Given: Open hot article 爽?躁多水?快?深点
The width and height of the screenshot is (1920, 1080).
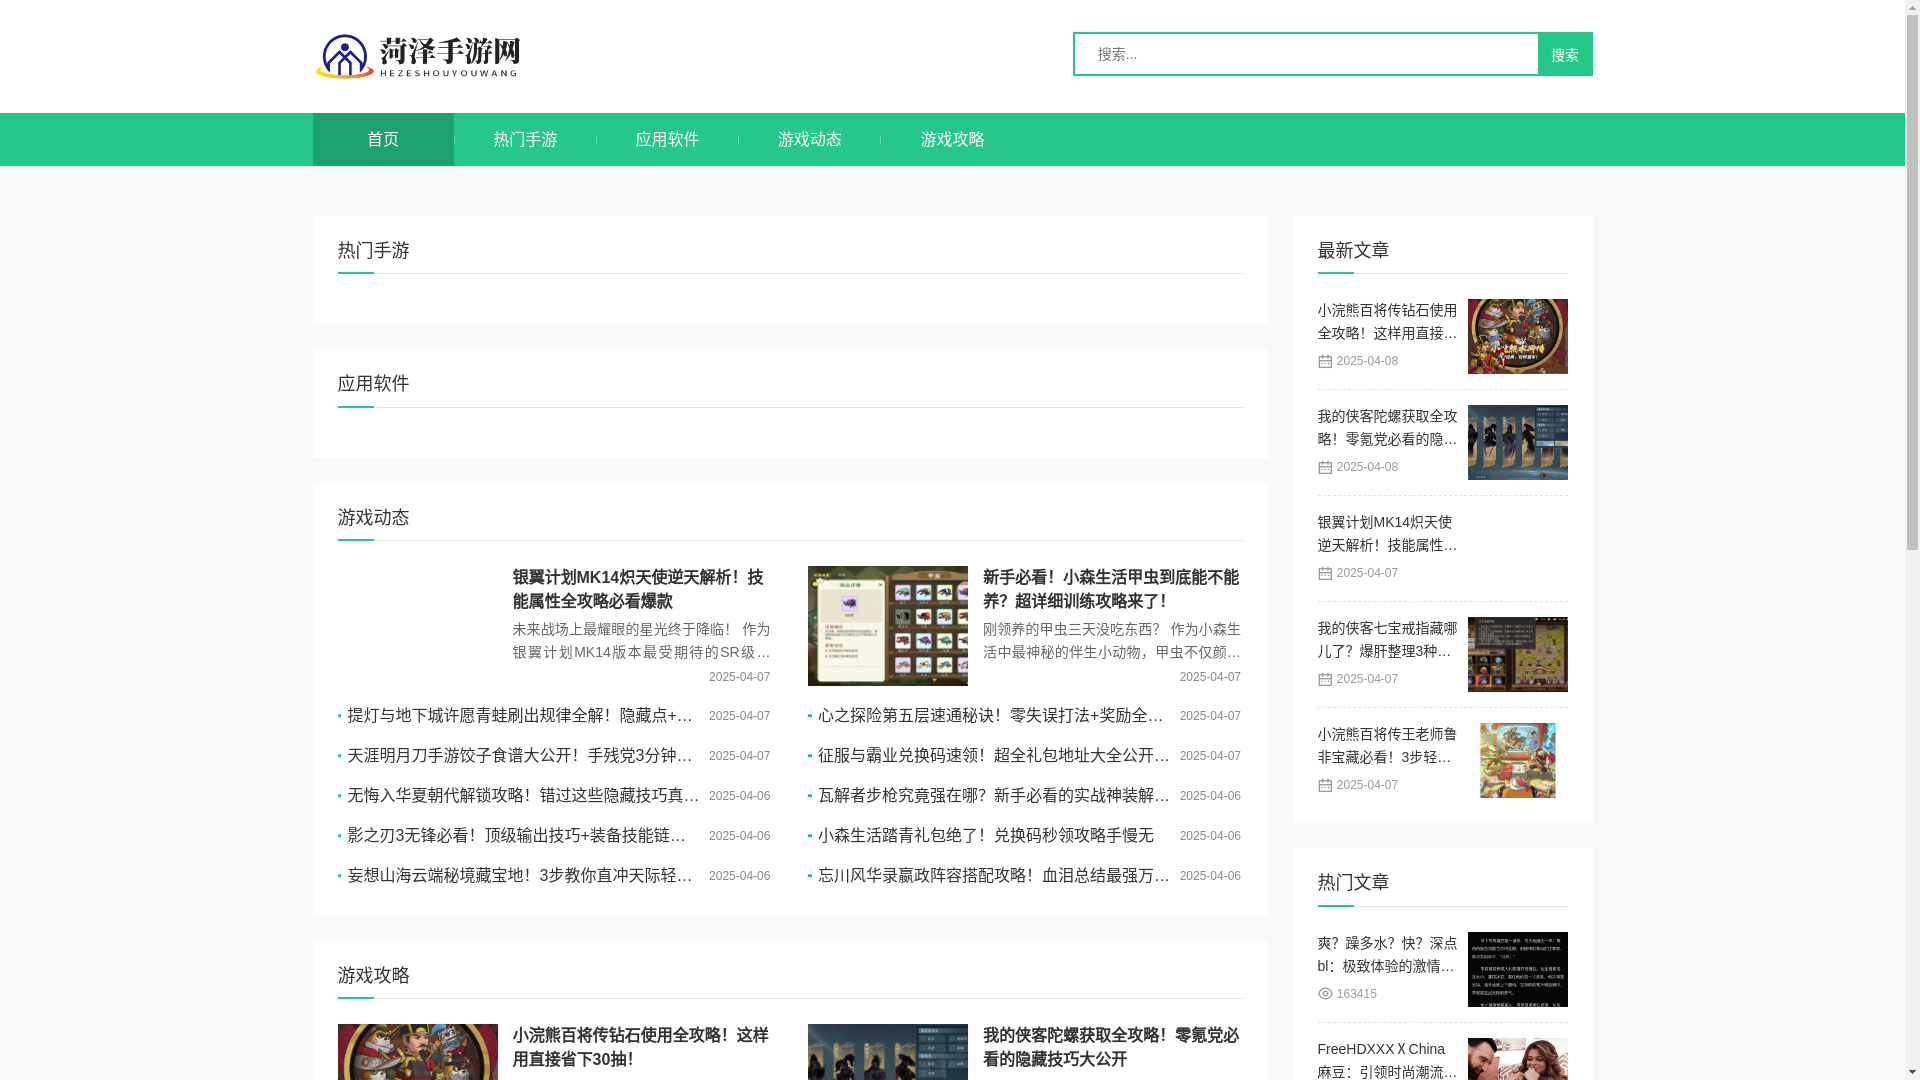Looking at the screenshot, I should coord(1387,954).
